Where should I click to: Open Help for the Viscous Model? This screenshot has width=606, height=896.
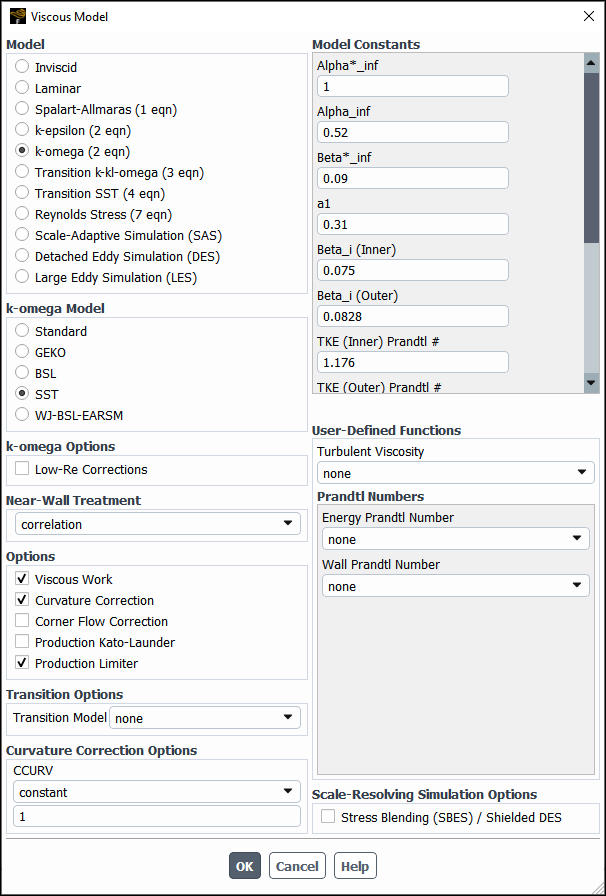(x=355, y=866)
